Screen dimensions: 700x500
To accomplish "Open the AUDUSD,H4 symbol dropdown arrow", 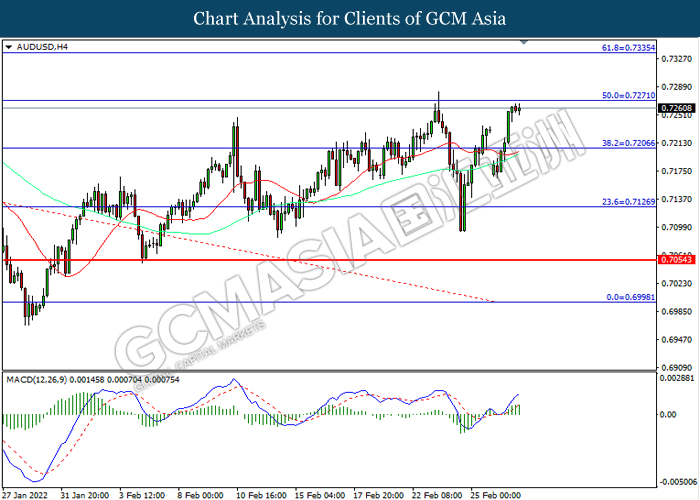I will click(x=8, y=47).
